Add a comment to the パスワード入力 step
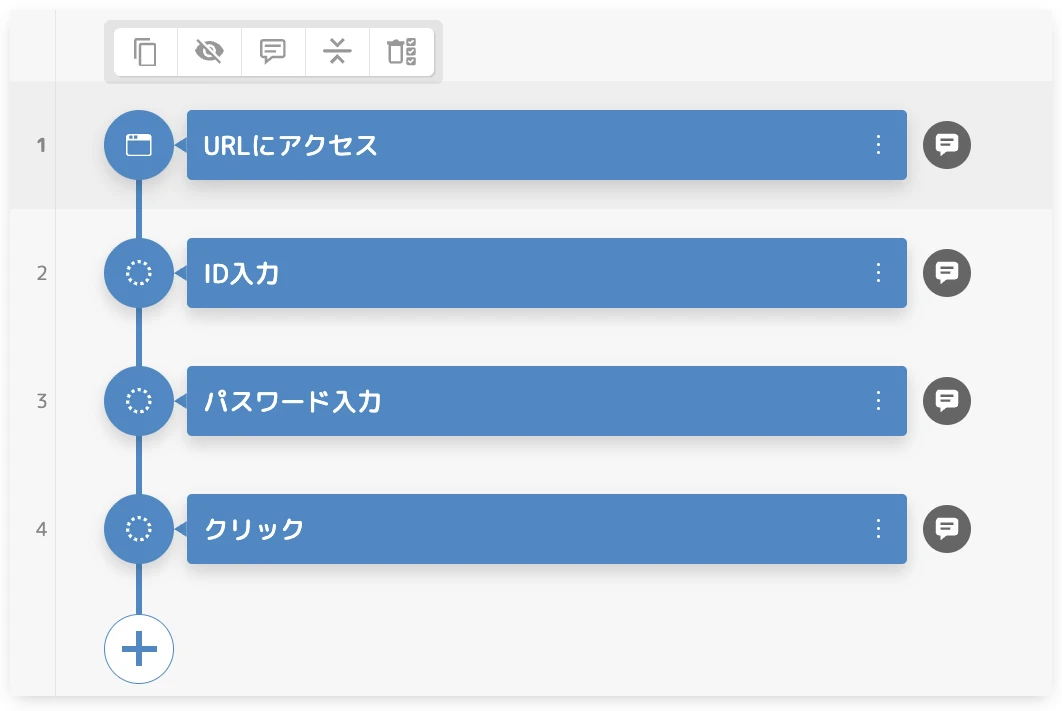The width and height of the screenshot is (1062, 711). click(x=947, y=401)
